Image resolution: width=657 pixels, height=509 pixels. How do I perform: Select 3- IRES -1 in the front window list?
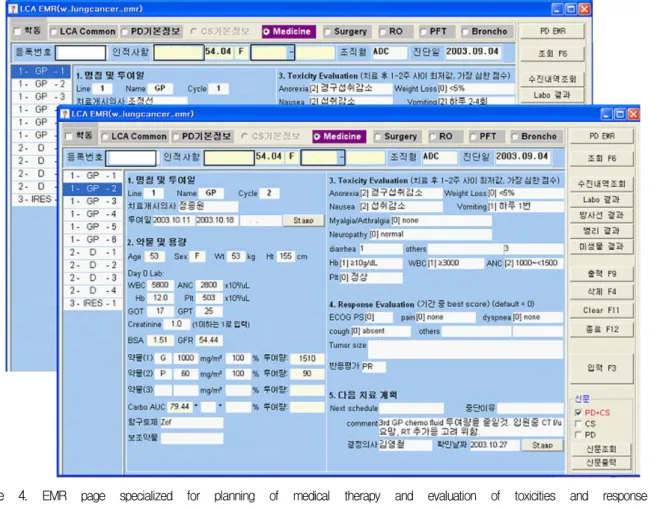coord(93,303)
